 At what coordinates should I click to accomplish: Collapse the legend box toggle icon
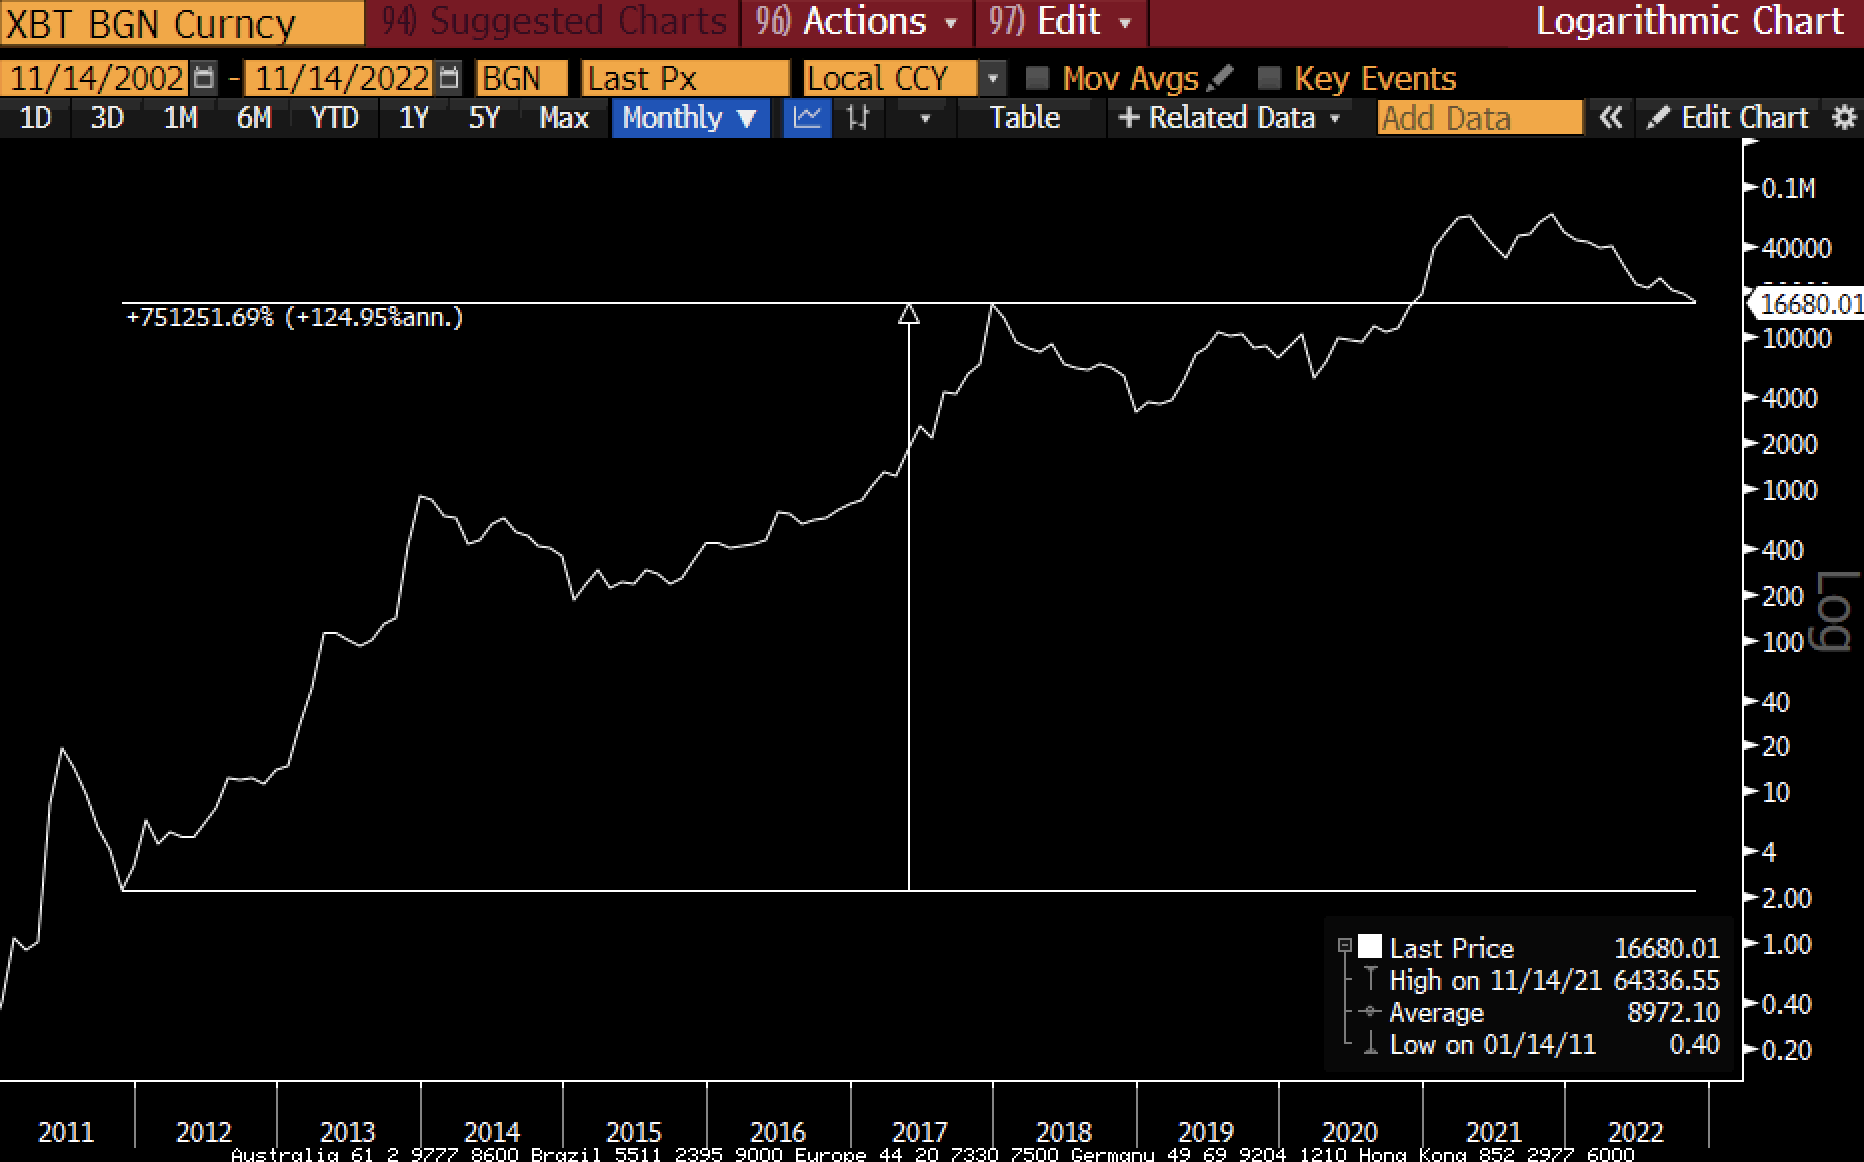pos(1345,945)
